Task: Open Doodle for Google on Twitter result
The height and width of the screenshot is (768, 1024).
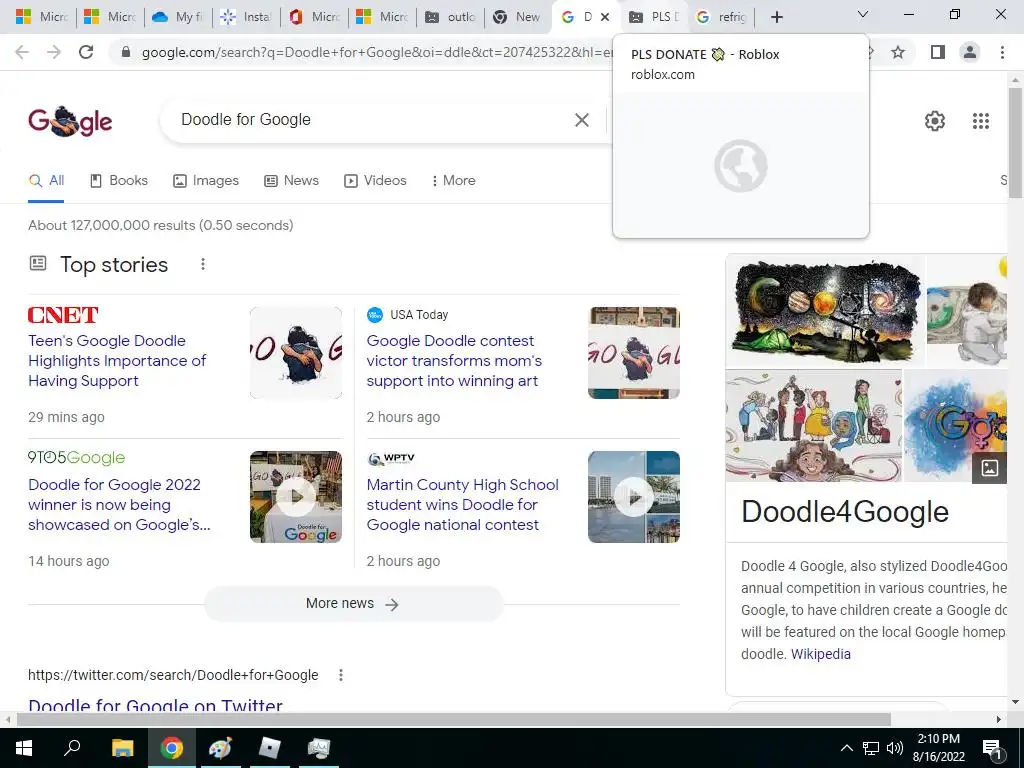Action: pyautogui.click(x=155, y=705)
